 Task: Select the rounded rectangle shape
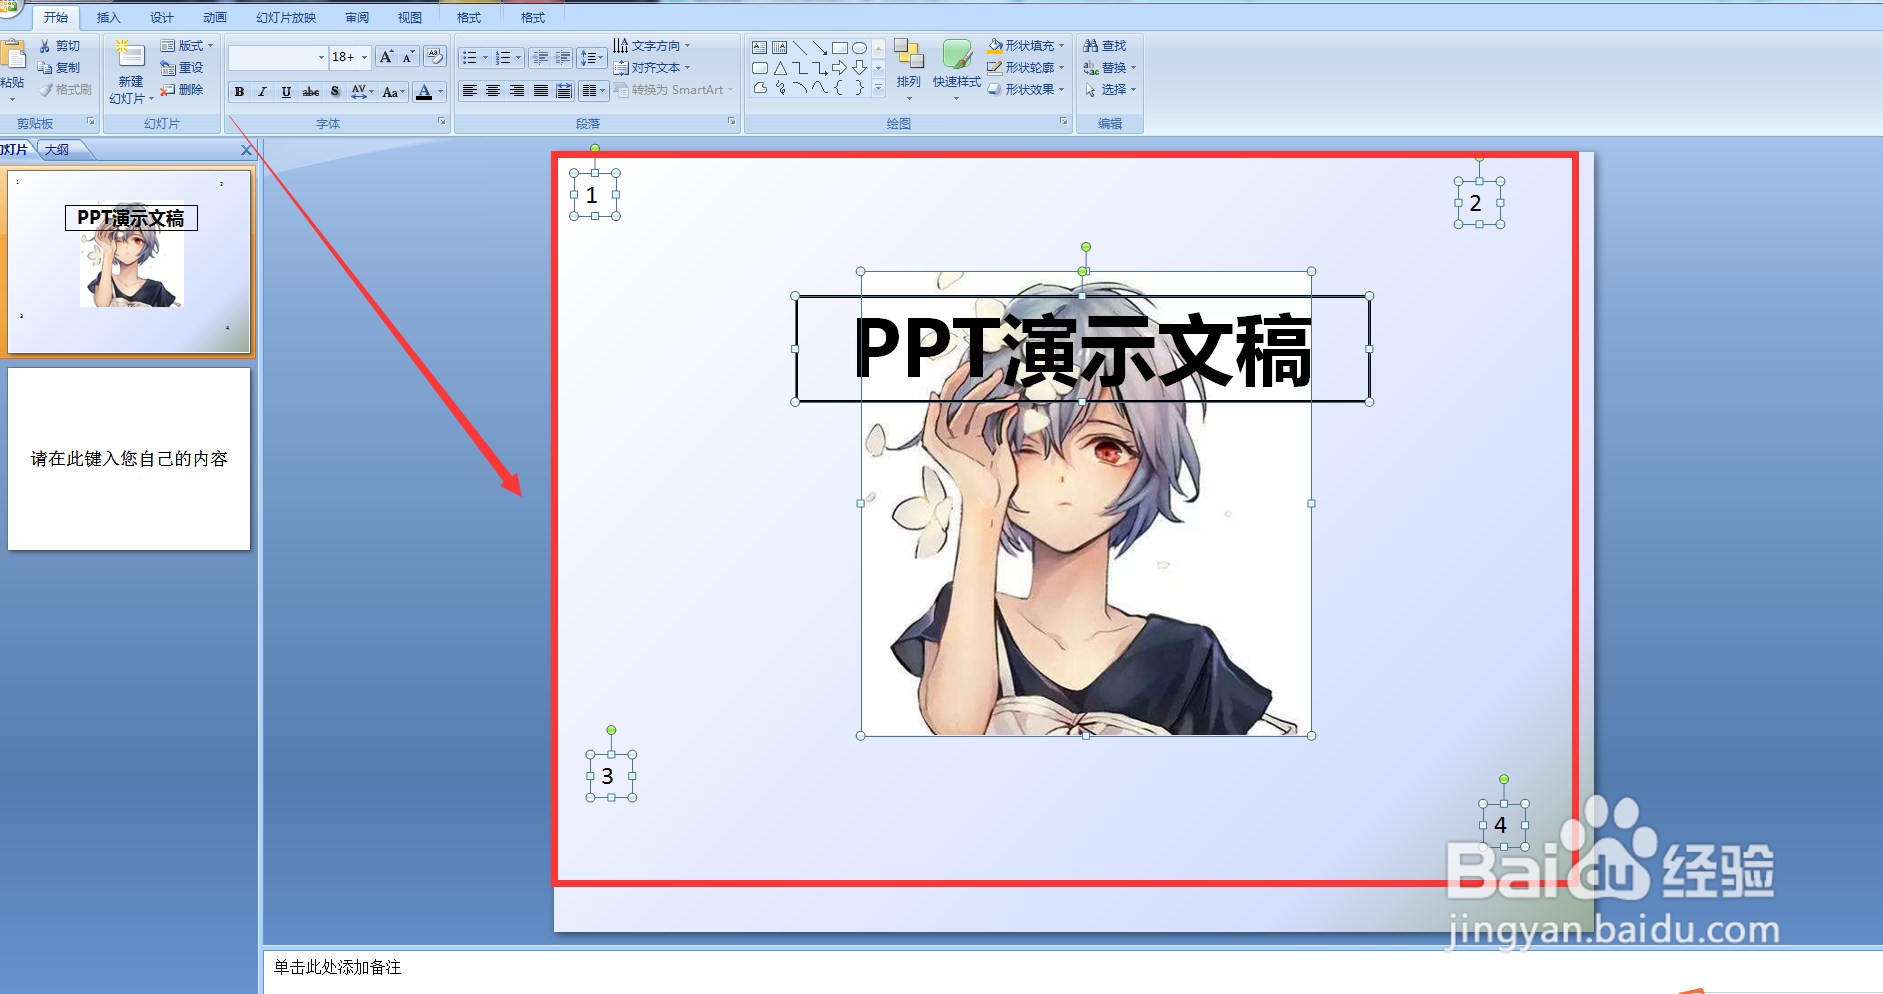click(760, 68)
